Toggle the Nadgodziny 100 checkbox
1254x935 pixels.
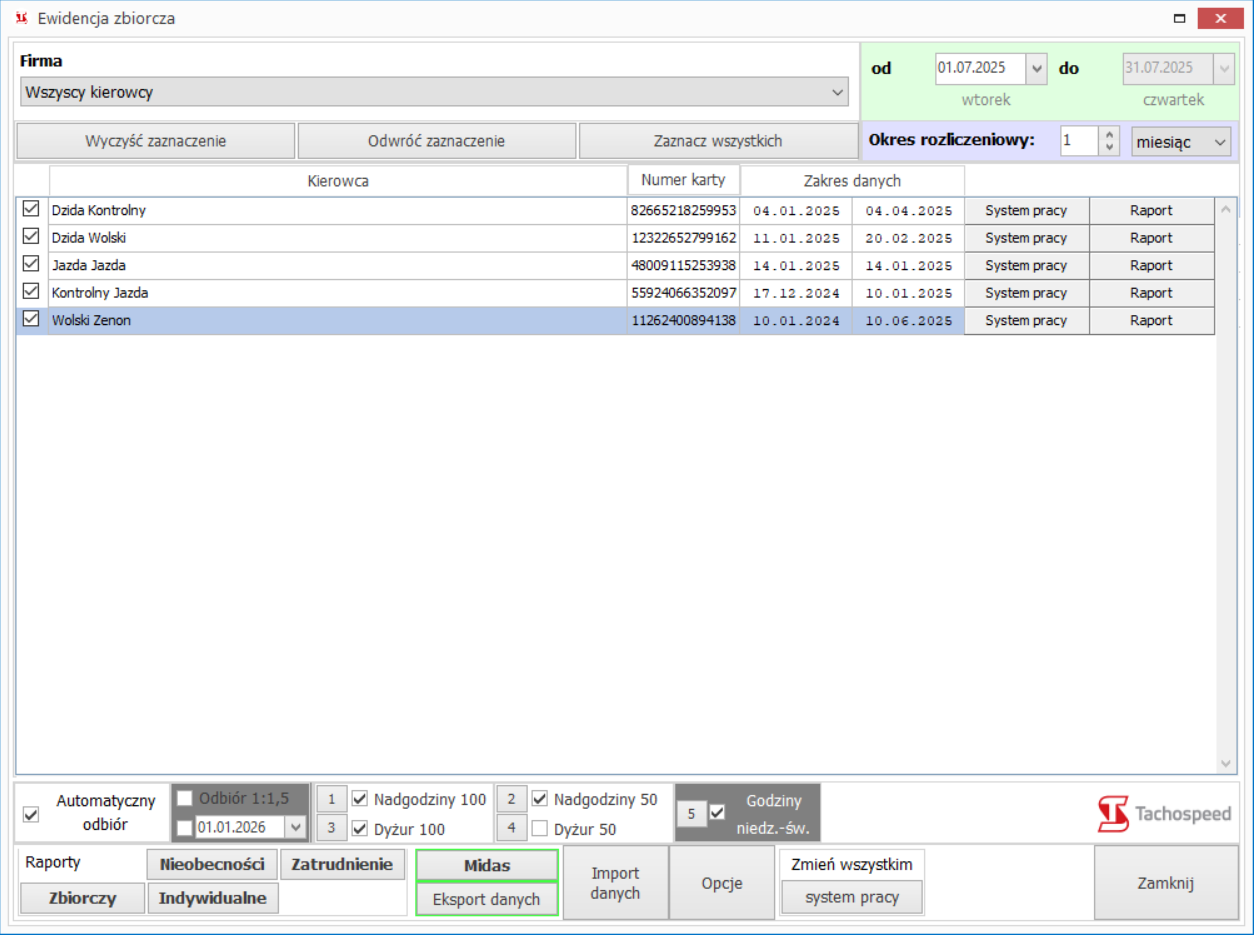point(360,799)
